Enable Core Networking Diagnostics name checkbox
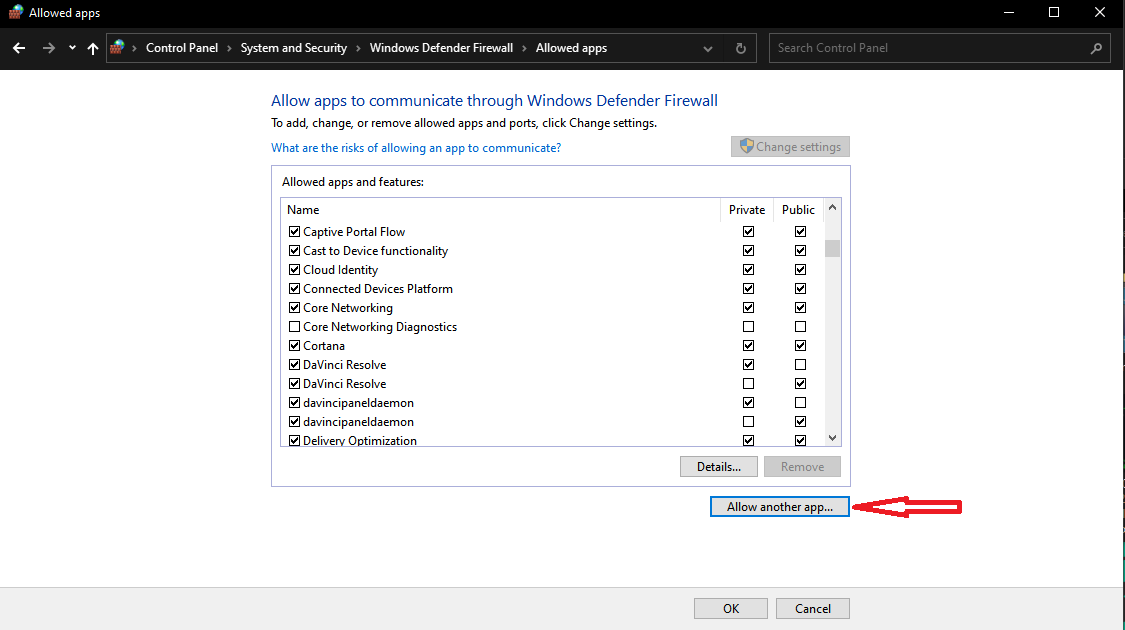The width and height of the screenshot is (1125, 630). (x=294, y=326)
